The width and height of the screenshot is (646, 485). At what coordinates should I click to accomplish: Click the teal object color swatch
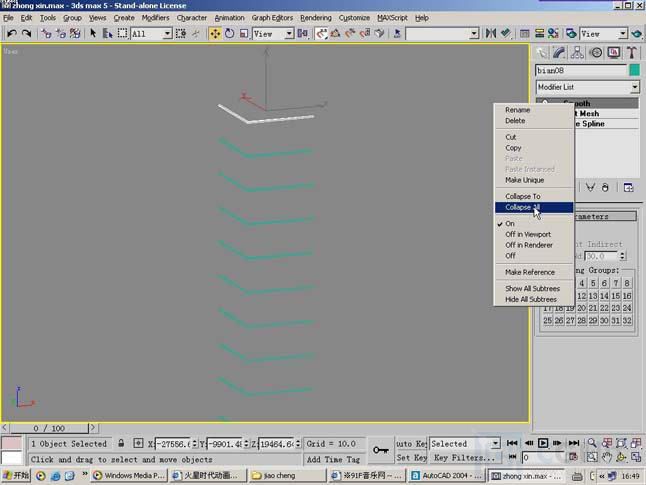pyautogui.click(x=634, y=70)
